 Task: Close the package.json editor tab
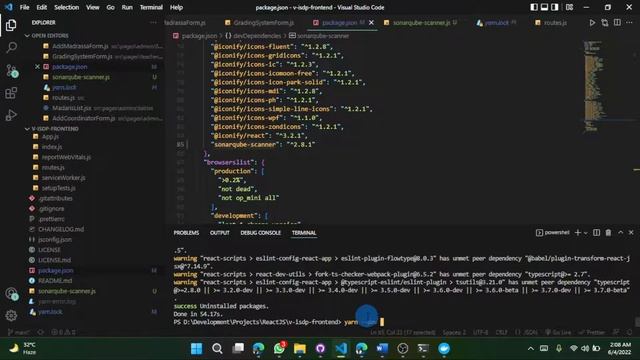(371, 23)
